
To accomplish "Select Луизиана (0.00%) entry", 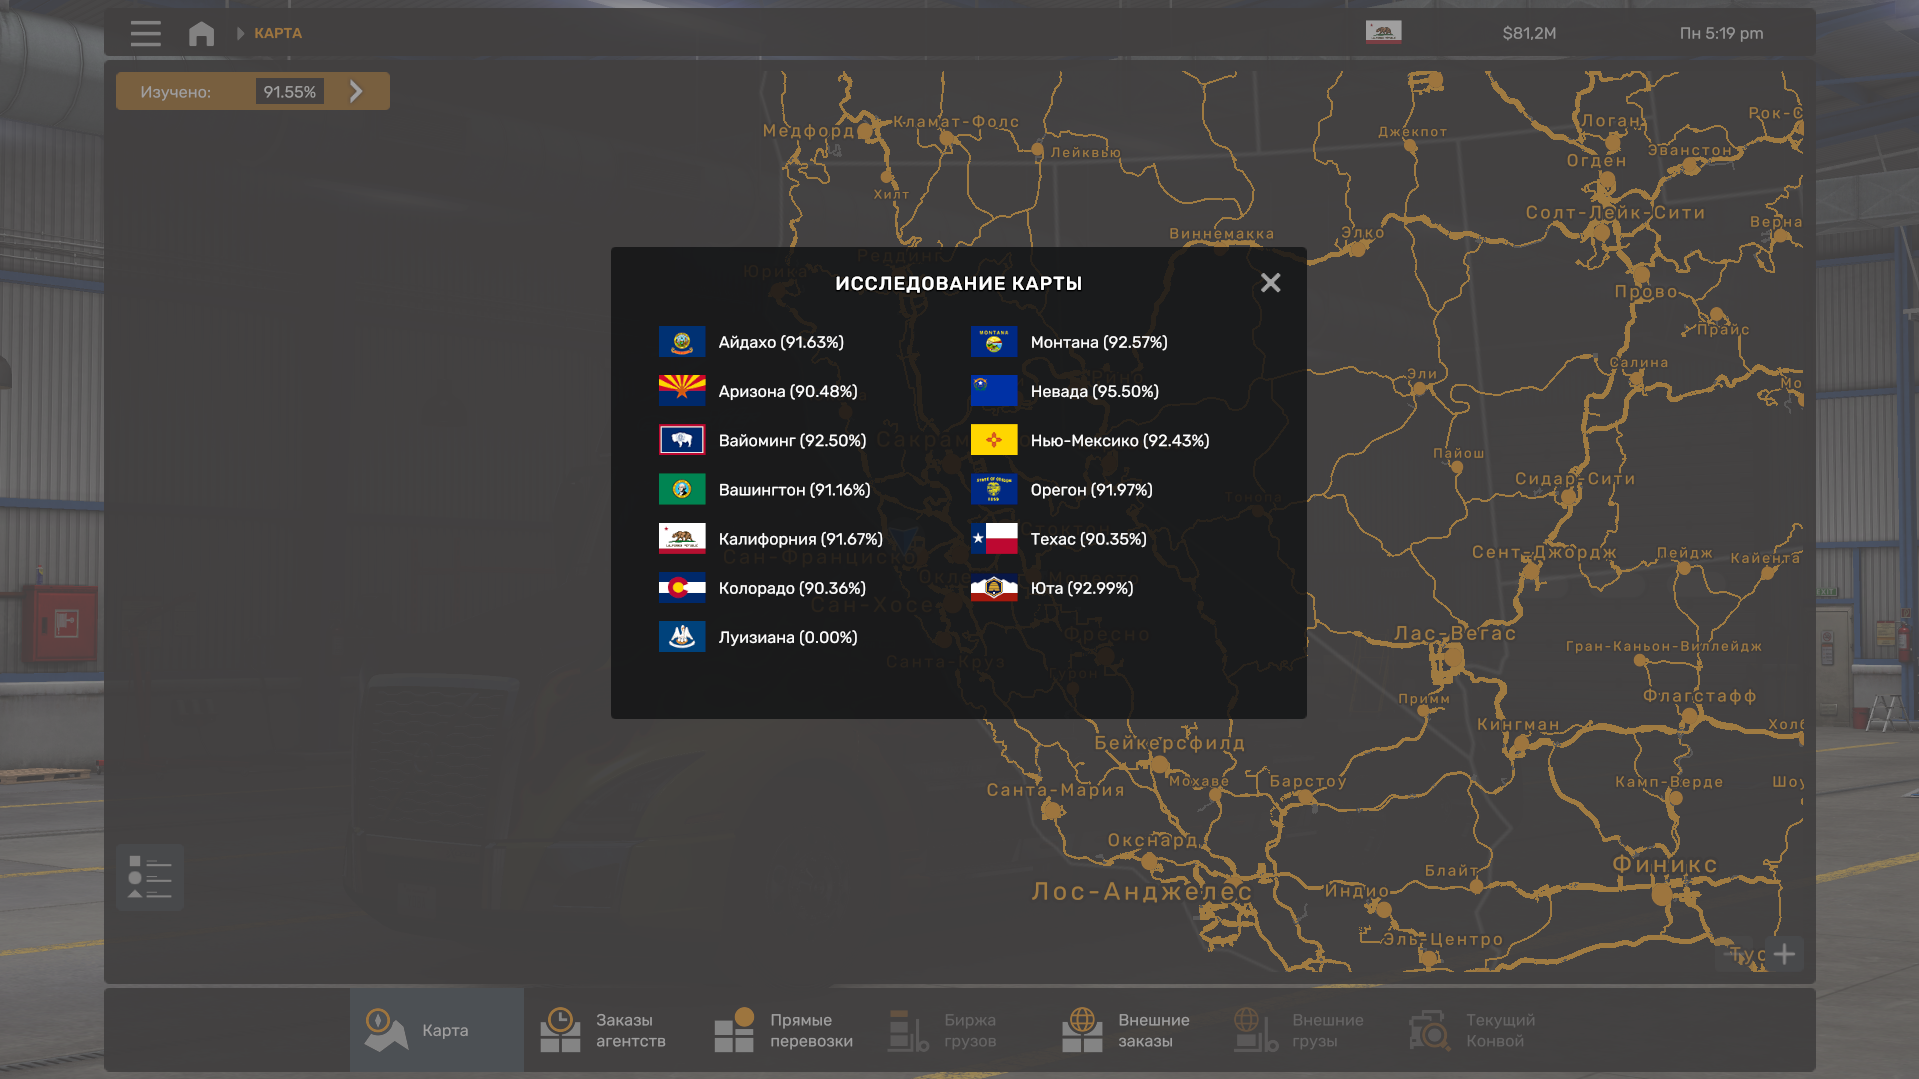I will 788,637.
